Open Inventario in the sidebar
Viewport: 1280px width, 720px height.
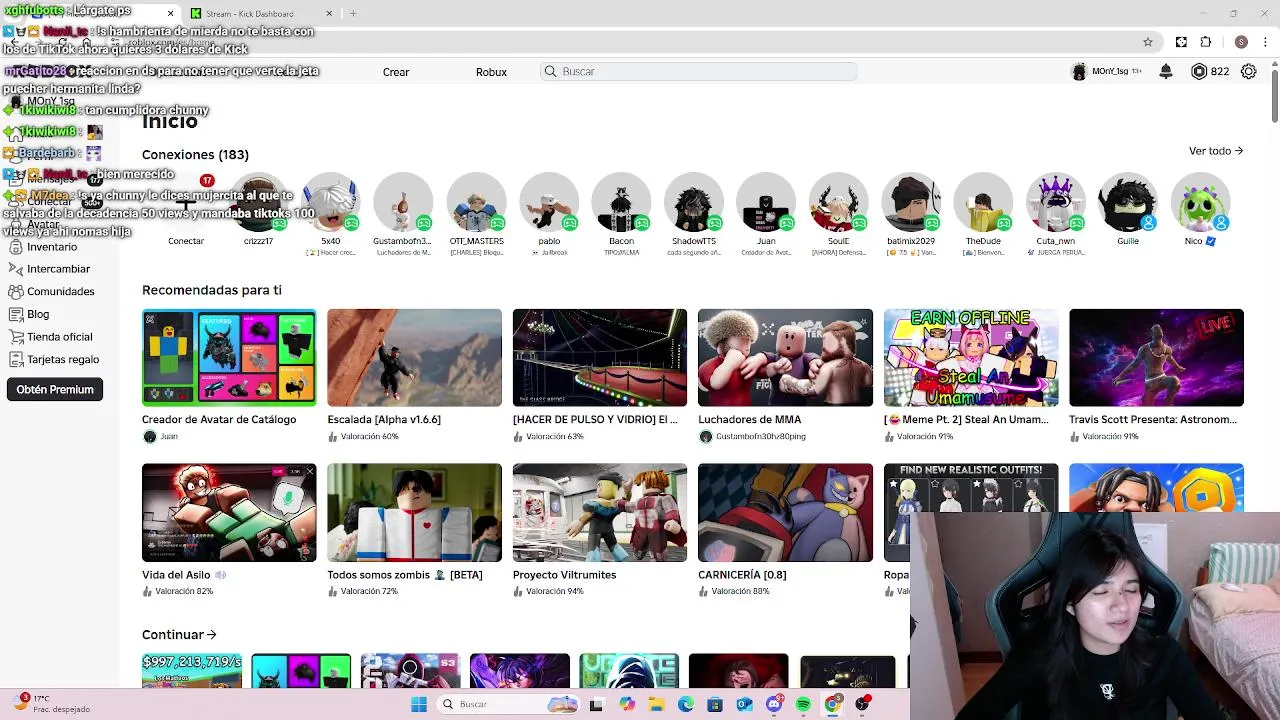51,247
